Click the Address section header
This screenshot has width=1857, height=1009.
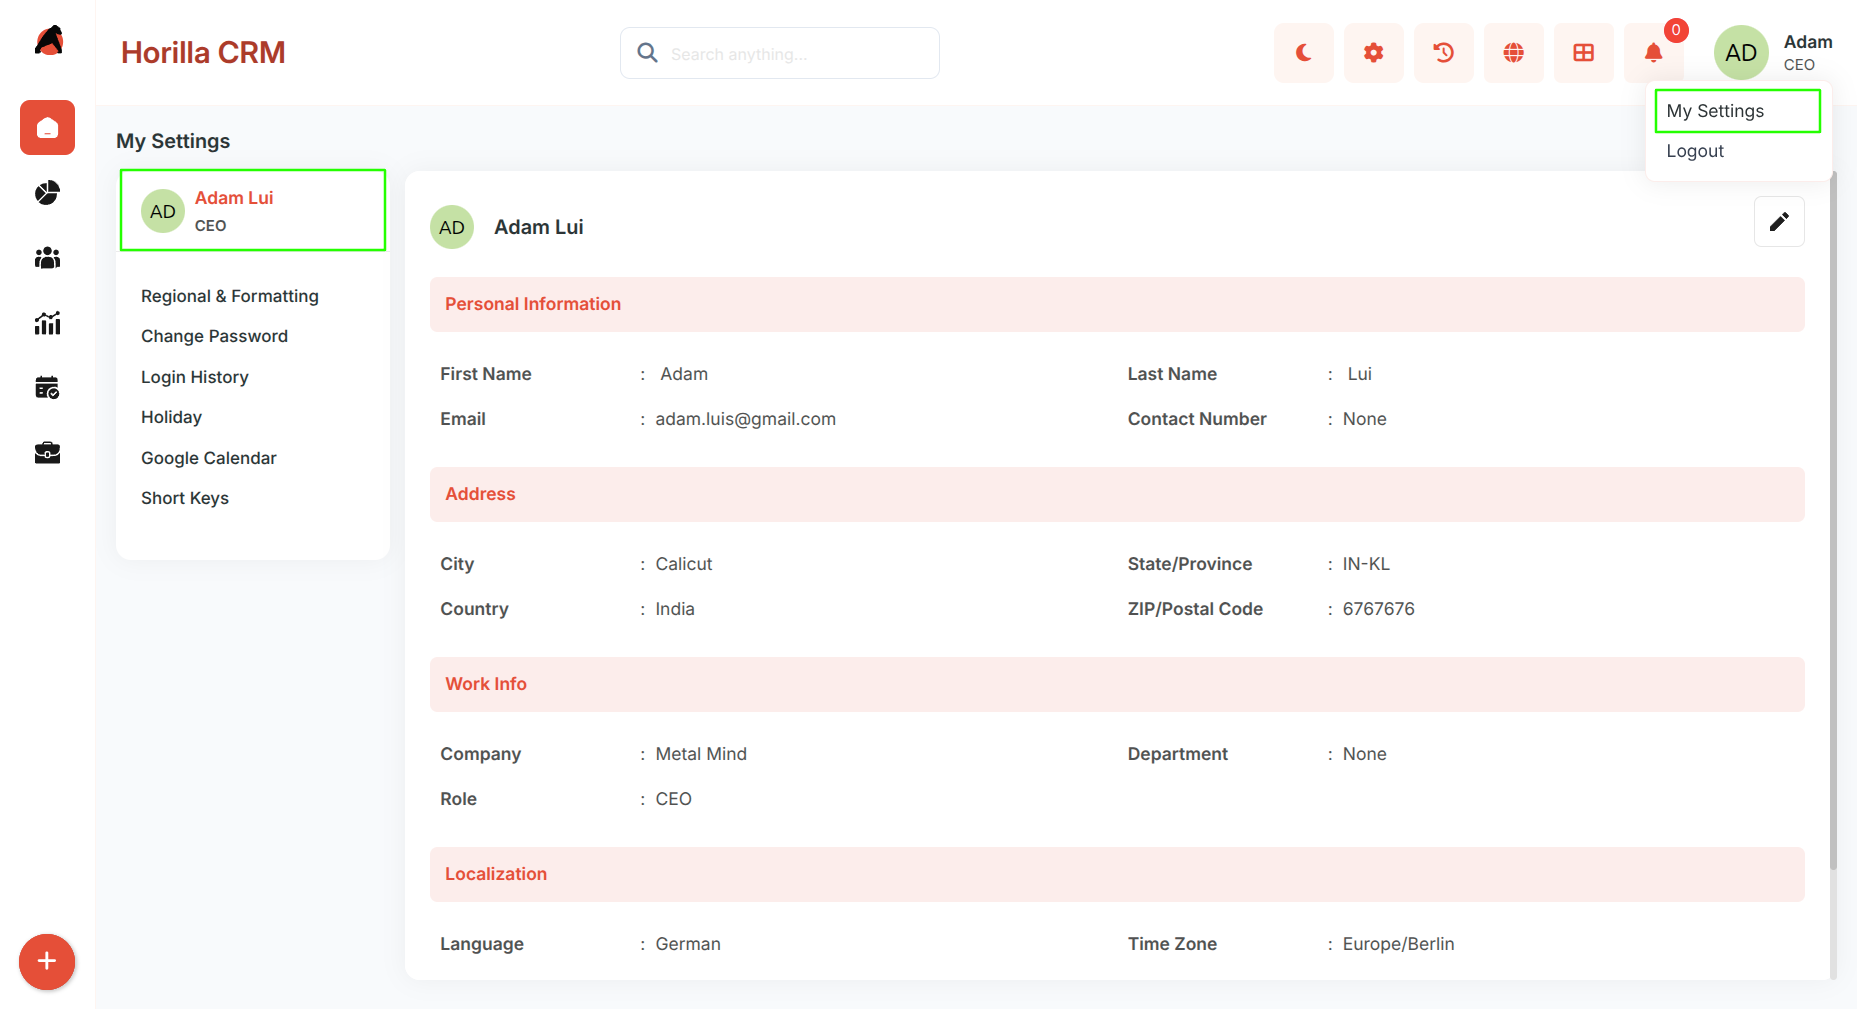point(1117,494)
